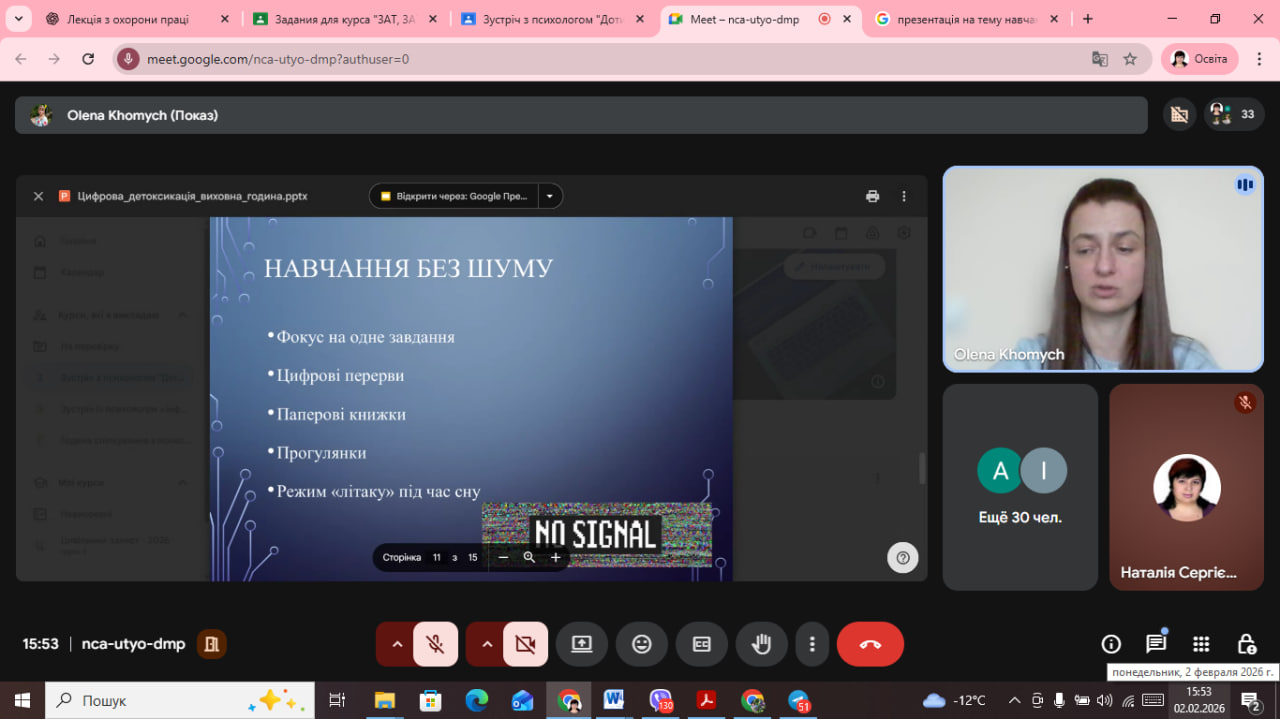This screenshot has height=719, width=1280.
Task: Click the host controls lock icon
Action: pos(1246,644)
